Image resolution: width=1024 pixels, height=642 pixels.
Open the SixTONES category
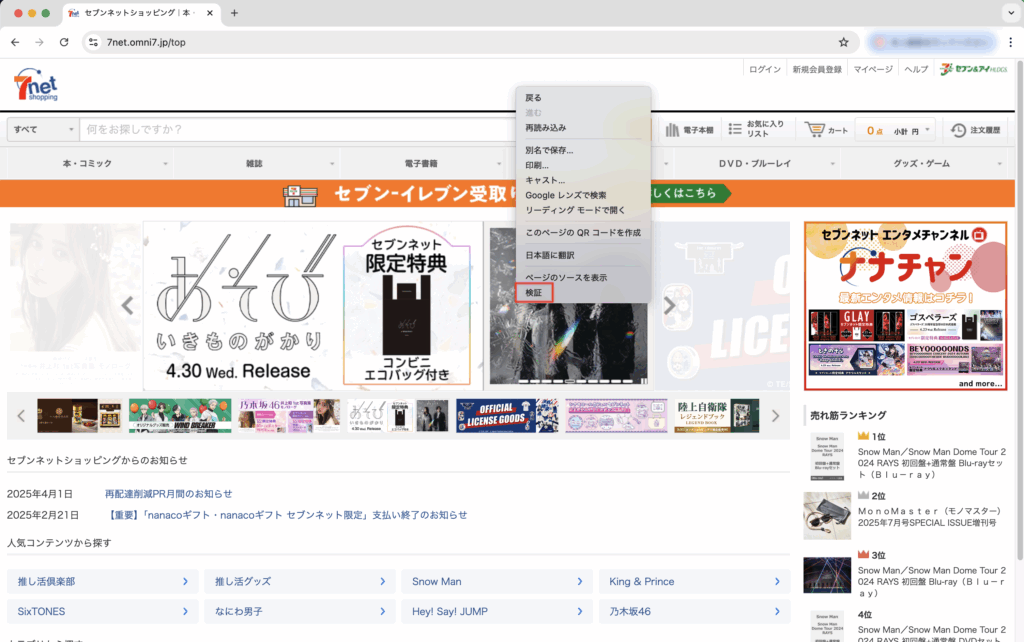click(103, 611)
